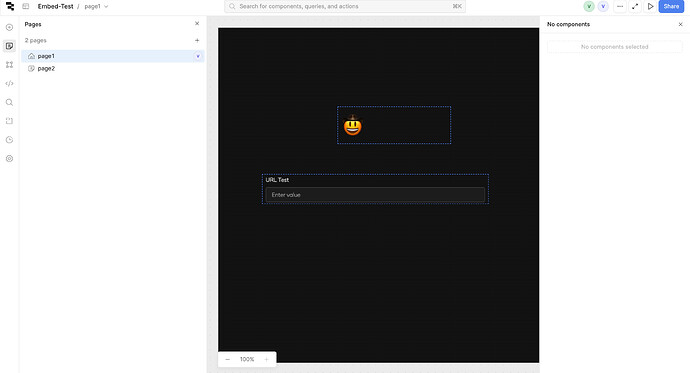
Task: Select the Pages sidebar icon
Action: (9, 46)
